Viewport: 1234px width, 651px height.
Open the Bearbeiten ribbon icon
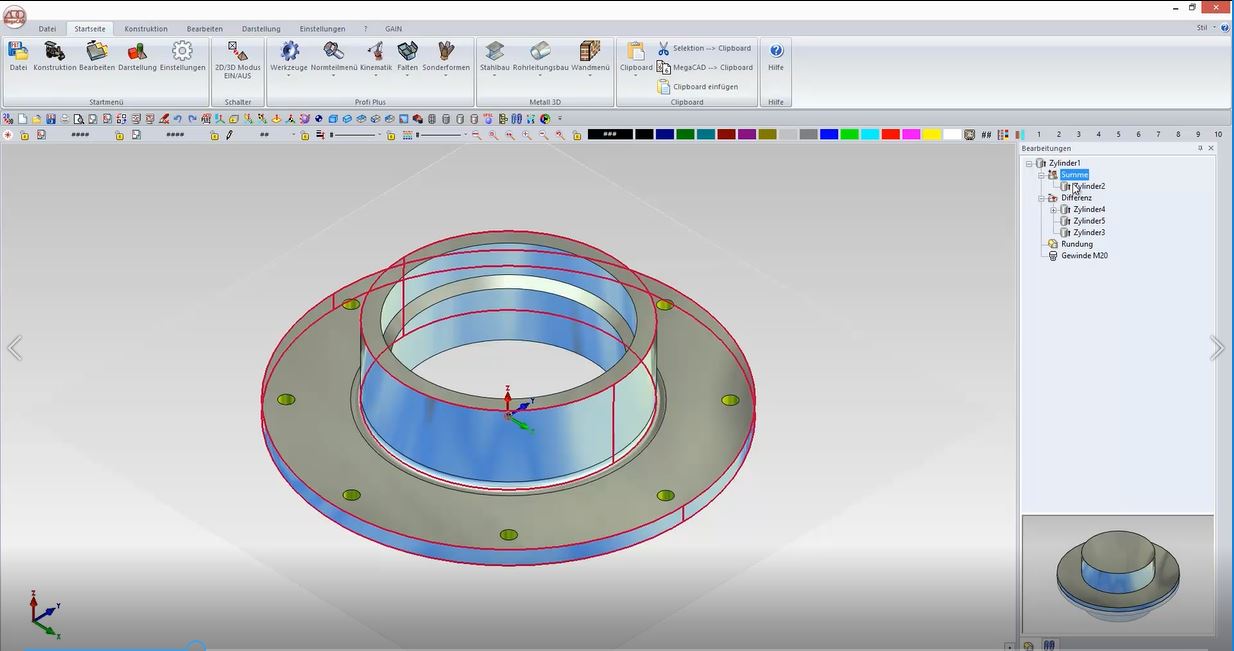pos(97,56)
